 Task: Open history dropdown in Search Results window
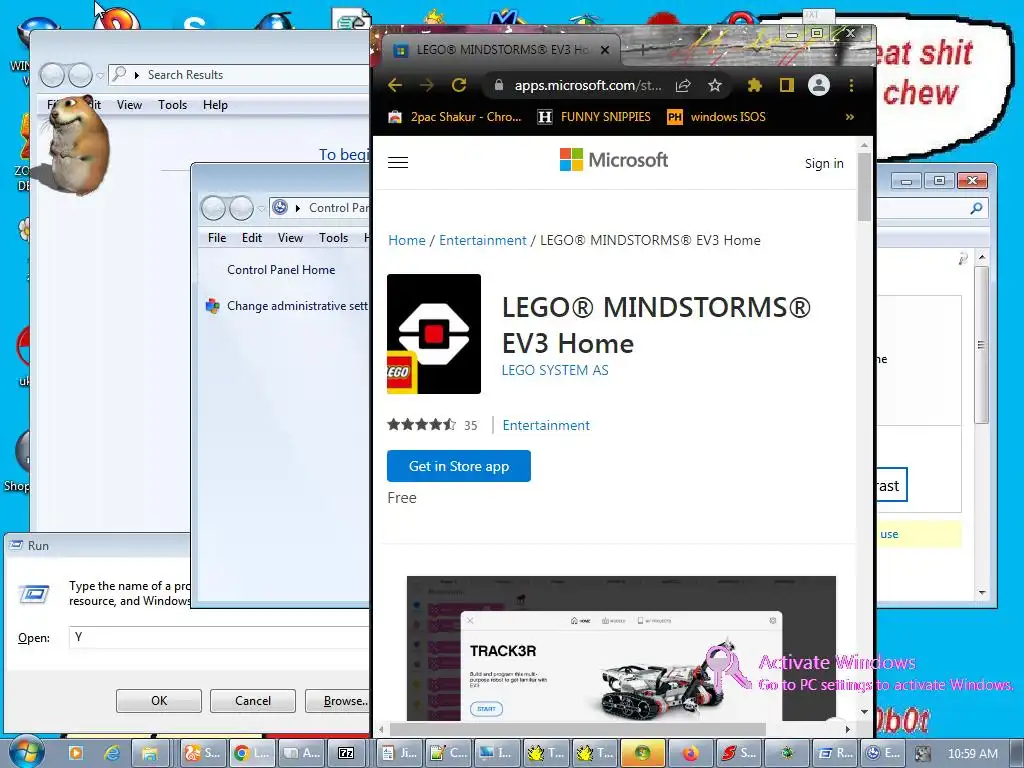pyautogui.click(x=100, y=76)
